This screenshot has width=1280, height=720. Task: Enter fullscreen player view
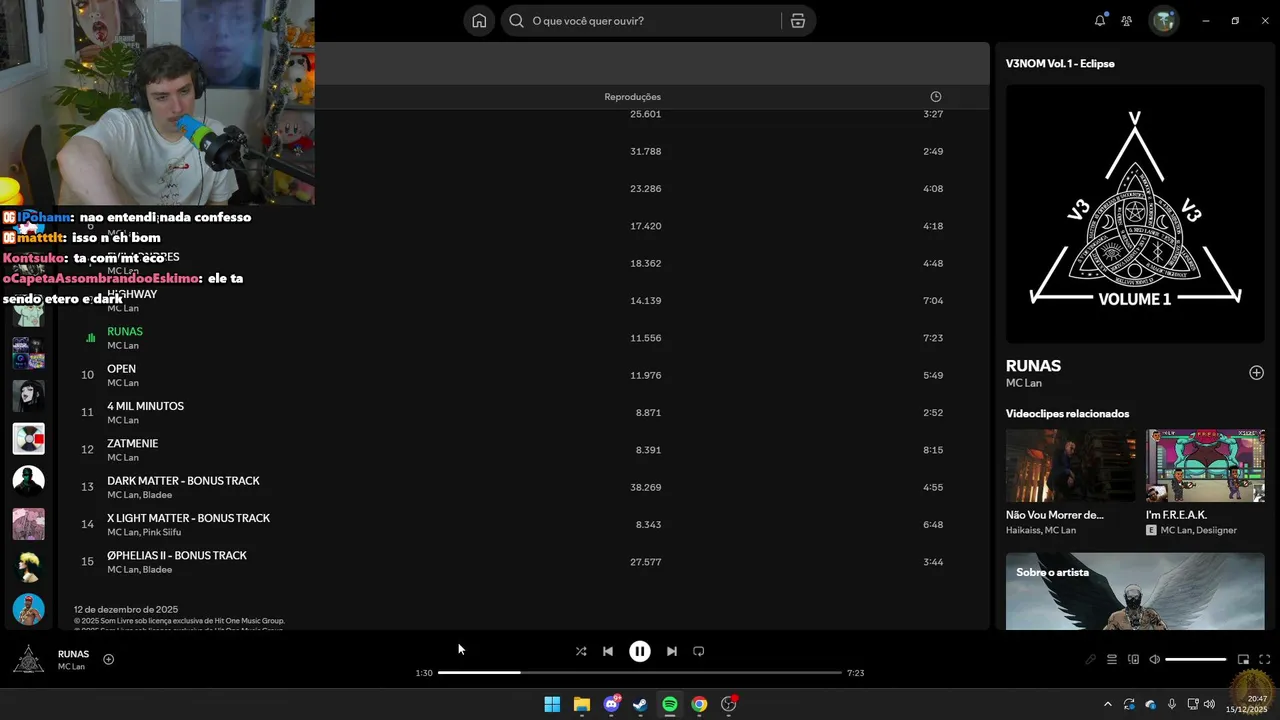(x=1265, y=660)
